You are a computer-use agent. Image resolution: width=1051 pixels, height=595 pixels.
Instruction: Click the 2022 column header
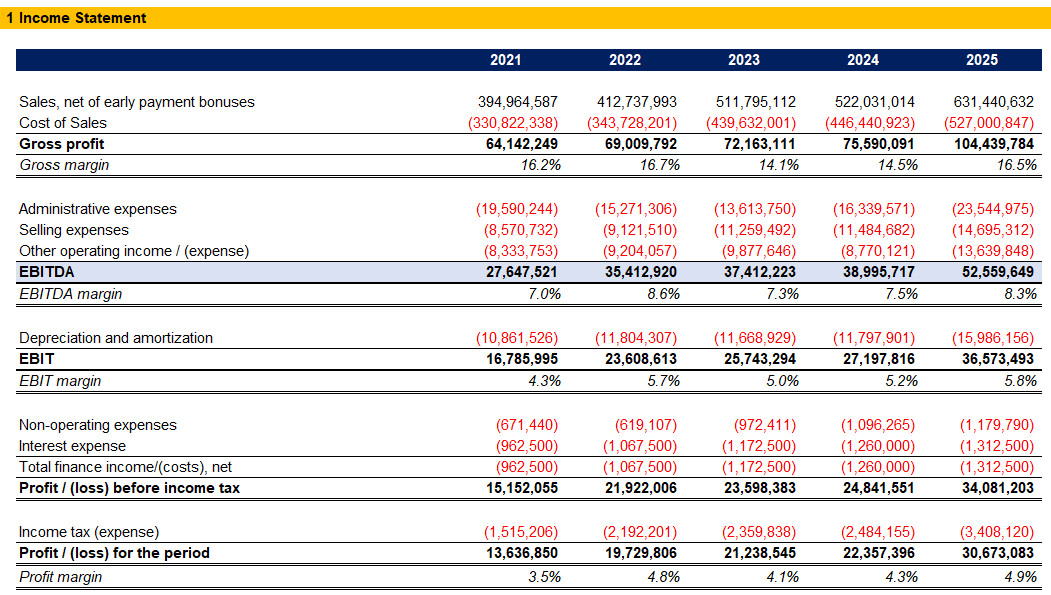pos(625,60)
